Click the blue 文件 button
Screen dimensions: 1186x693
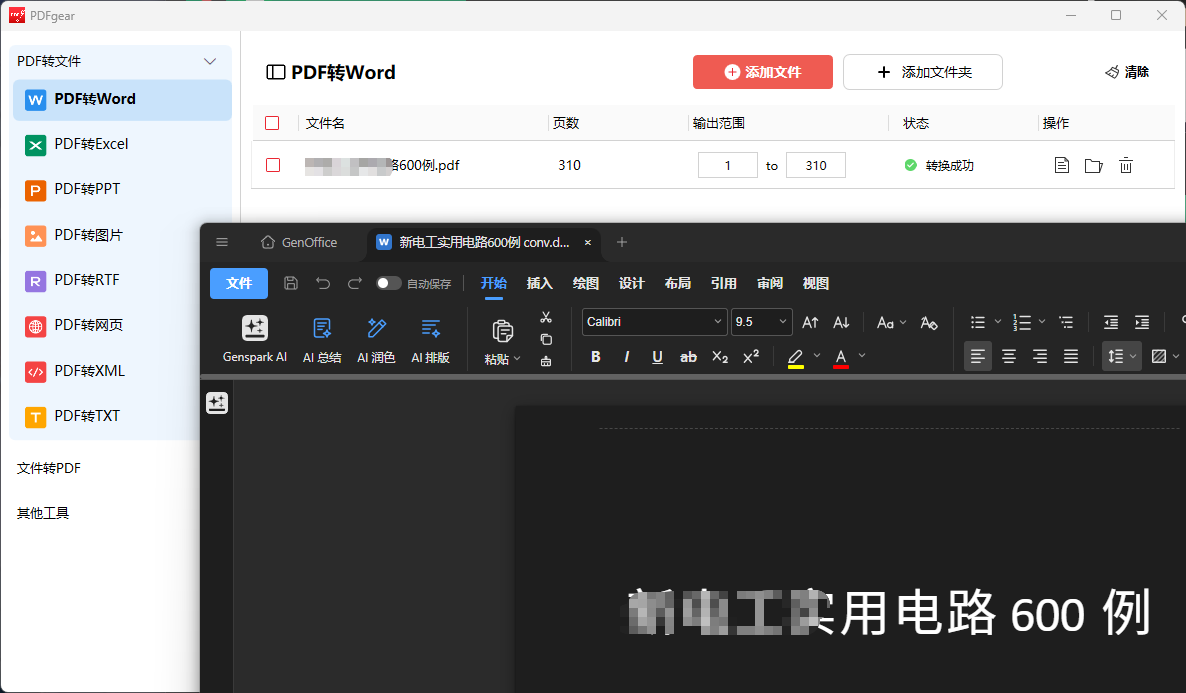[239, 283]
